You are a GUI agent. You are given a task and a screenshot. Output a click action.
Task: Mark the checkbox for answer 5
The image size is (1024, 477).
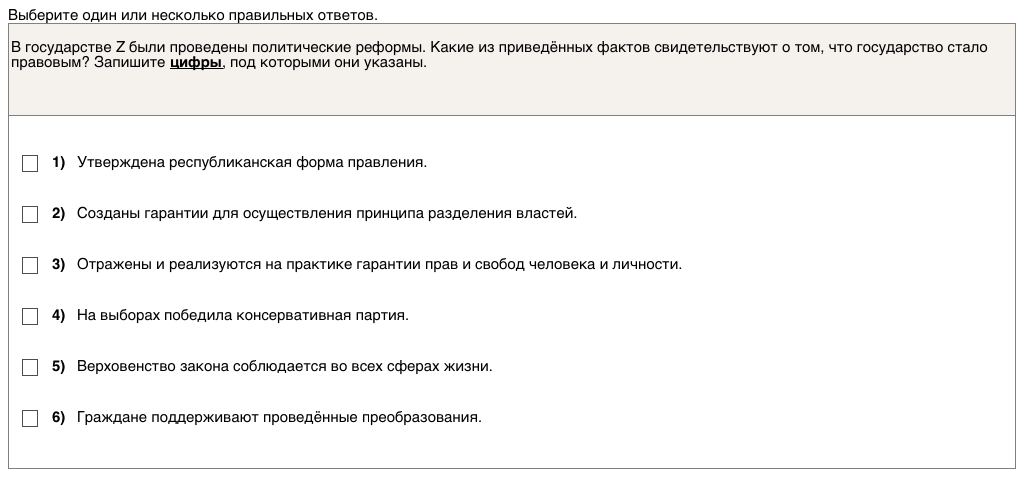pos(30,367)
